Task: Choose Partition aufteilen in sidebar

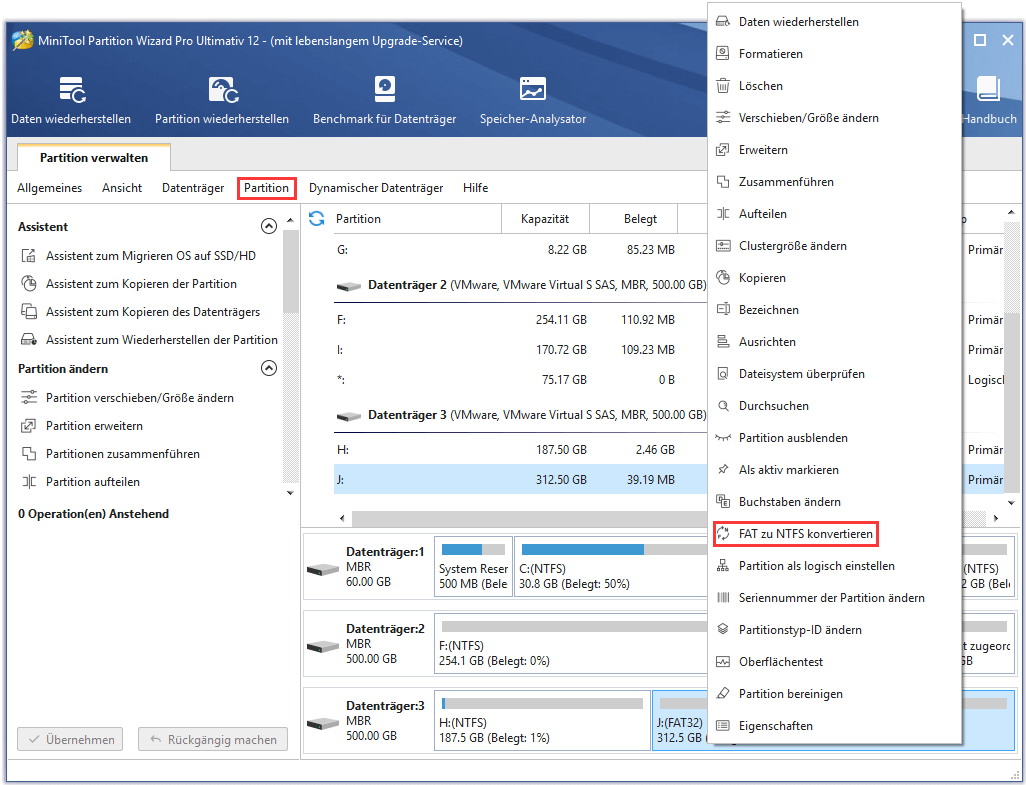Action: point(92,482)
